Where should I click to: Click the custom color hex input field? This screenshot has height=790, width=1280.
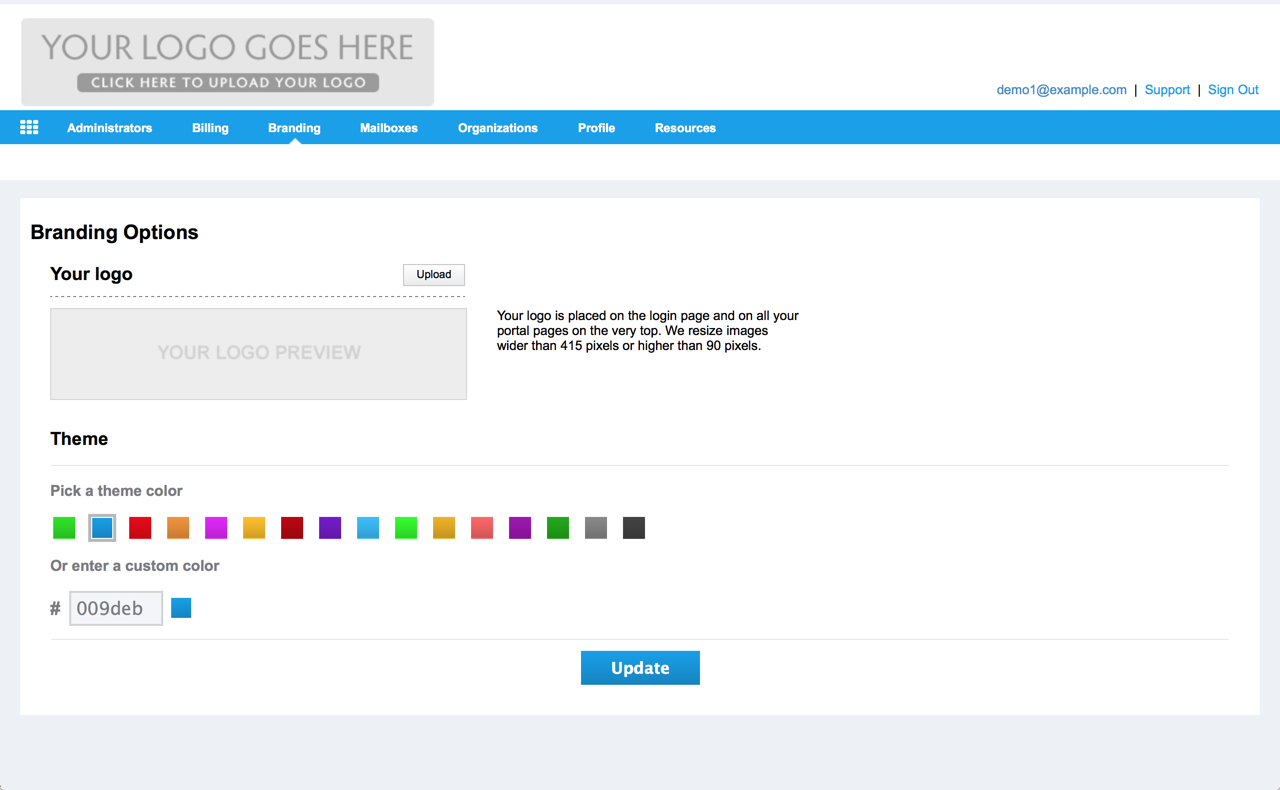(116, 608)
